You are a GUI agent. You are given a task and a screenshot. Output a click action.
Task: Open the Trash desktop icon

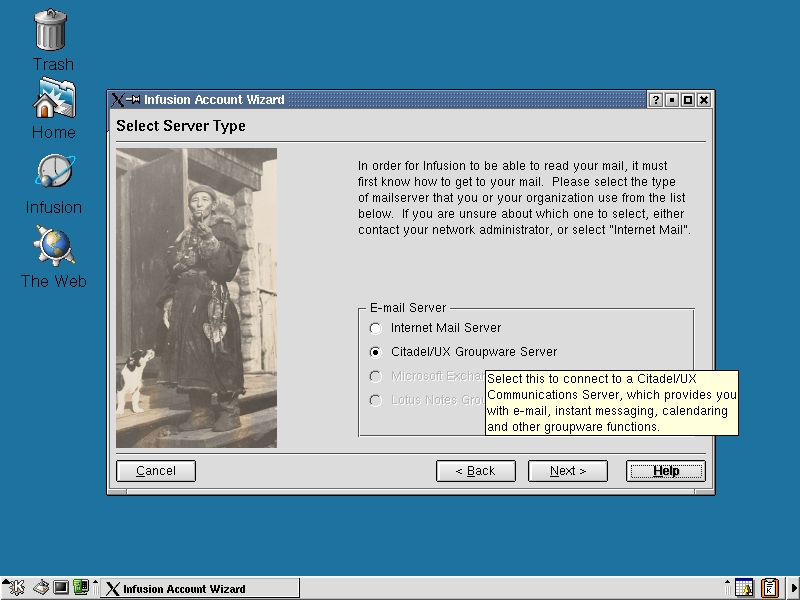(51, 31)
